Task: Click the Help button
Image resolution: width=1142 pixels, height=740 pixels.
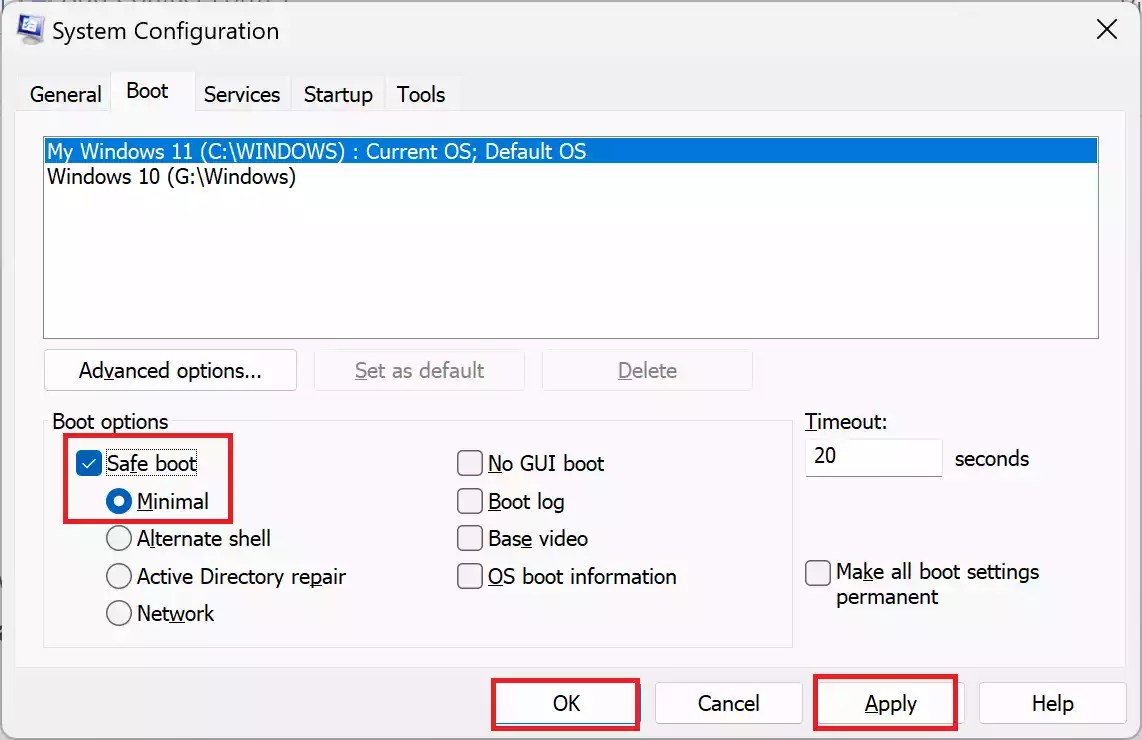Action: (x=1052, y=702)
